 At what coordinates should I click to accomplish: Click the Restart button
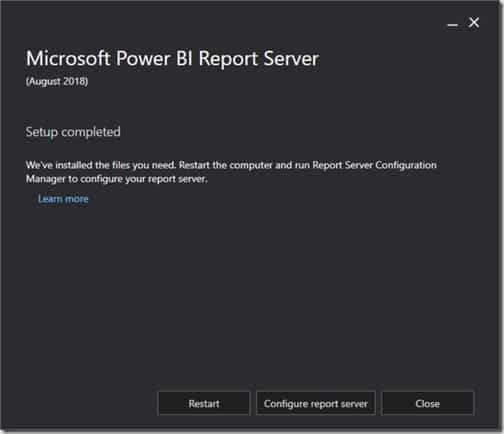point(204,403)
